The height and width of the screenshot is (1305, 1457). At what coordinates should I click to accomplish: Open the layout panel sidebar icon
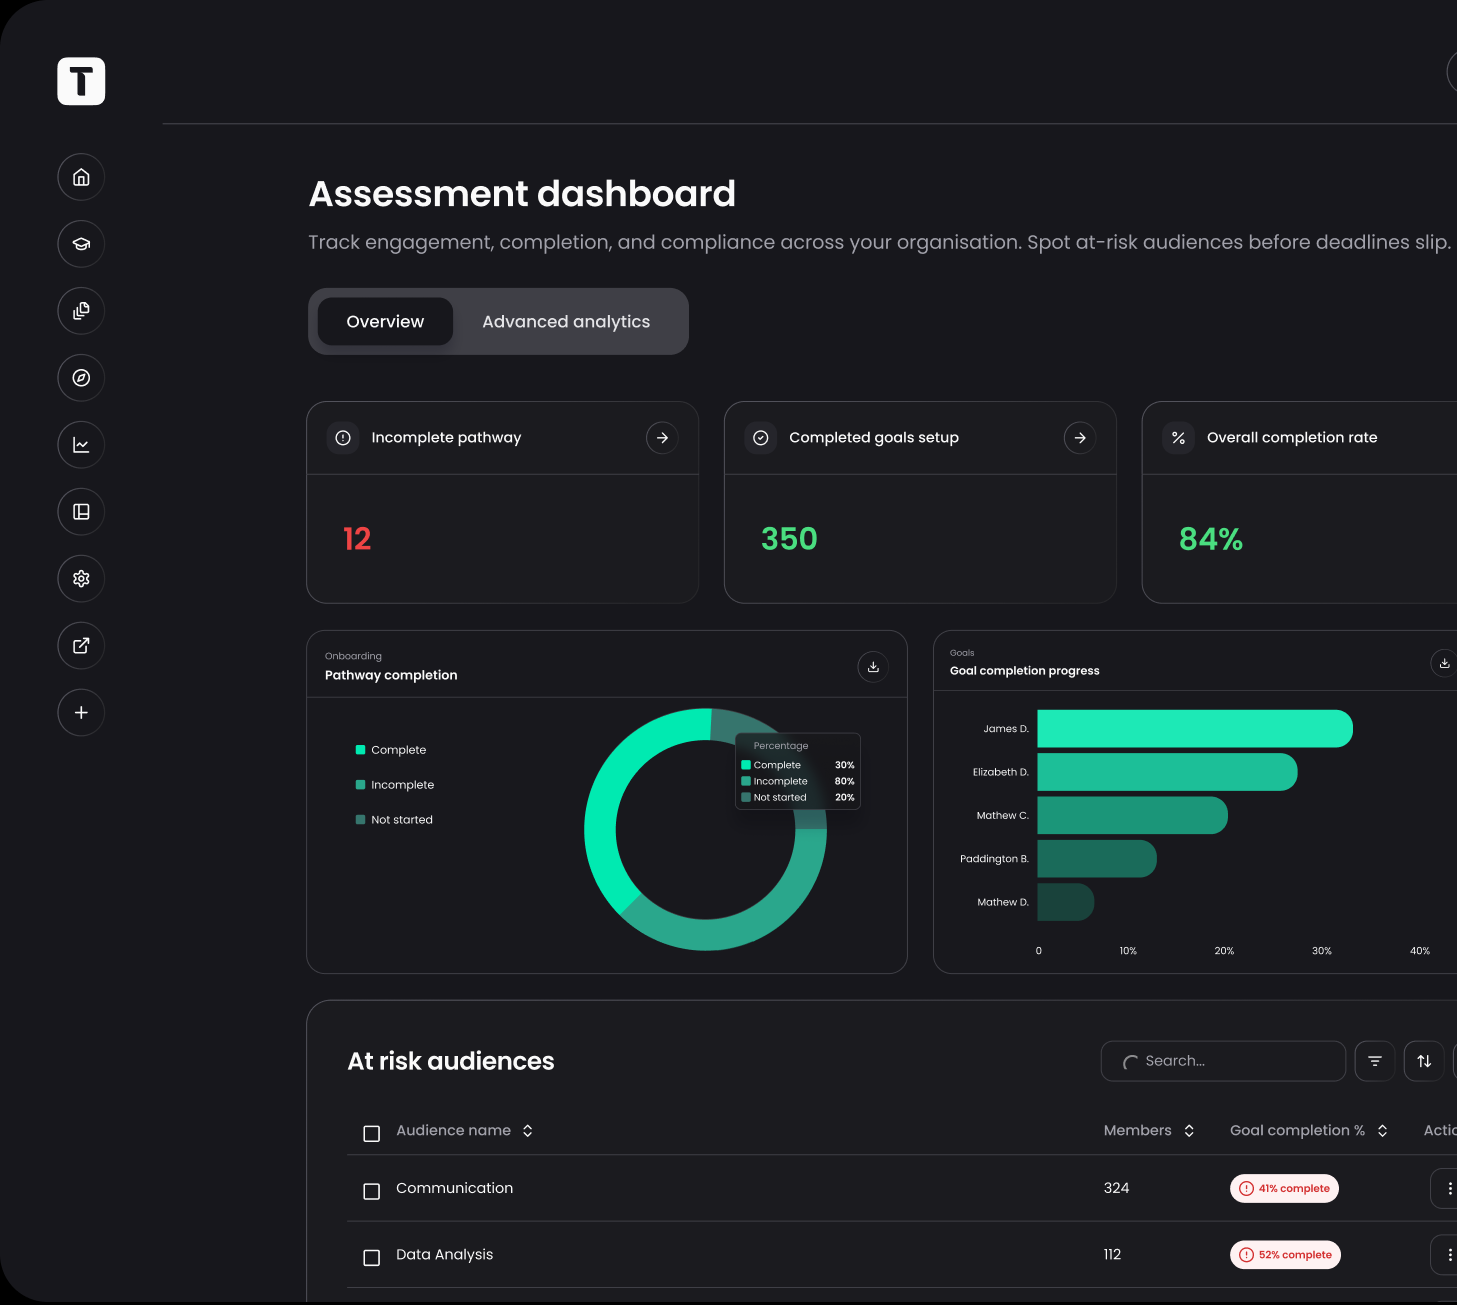pos(81,512)
